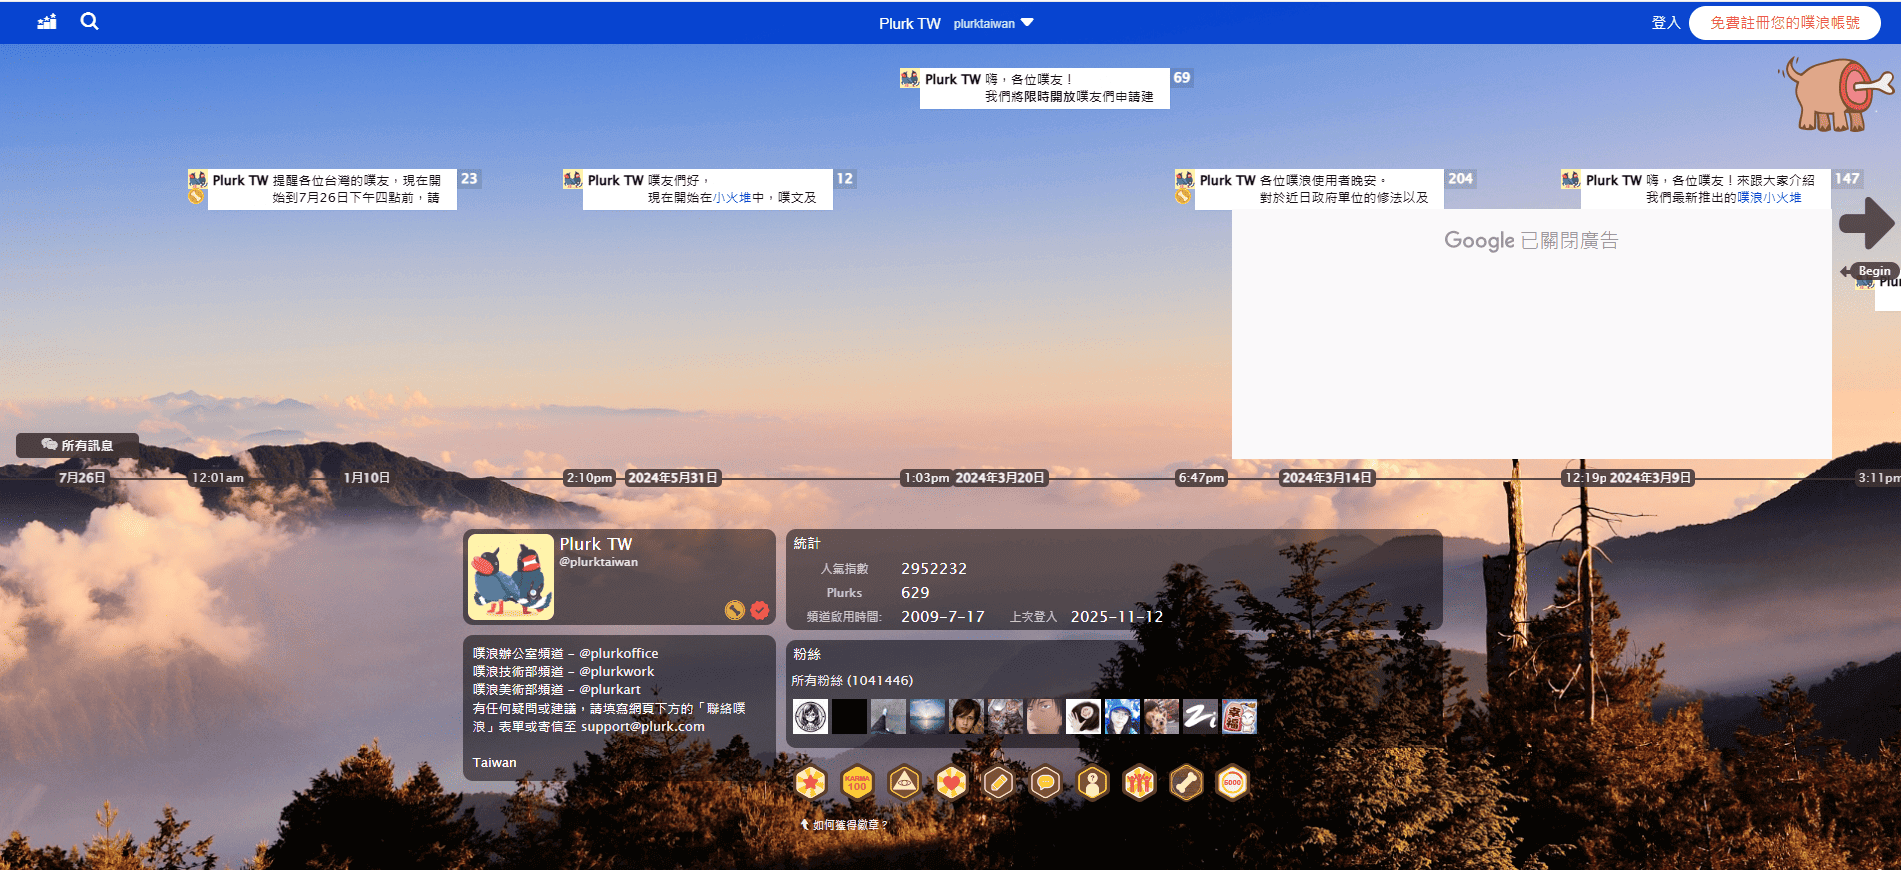1901x870 pixels.
Task: Click the cheering crowd badge
Action: (1139, 782)
